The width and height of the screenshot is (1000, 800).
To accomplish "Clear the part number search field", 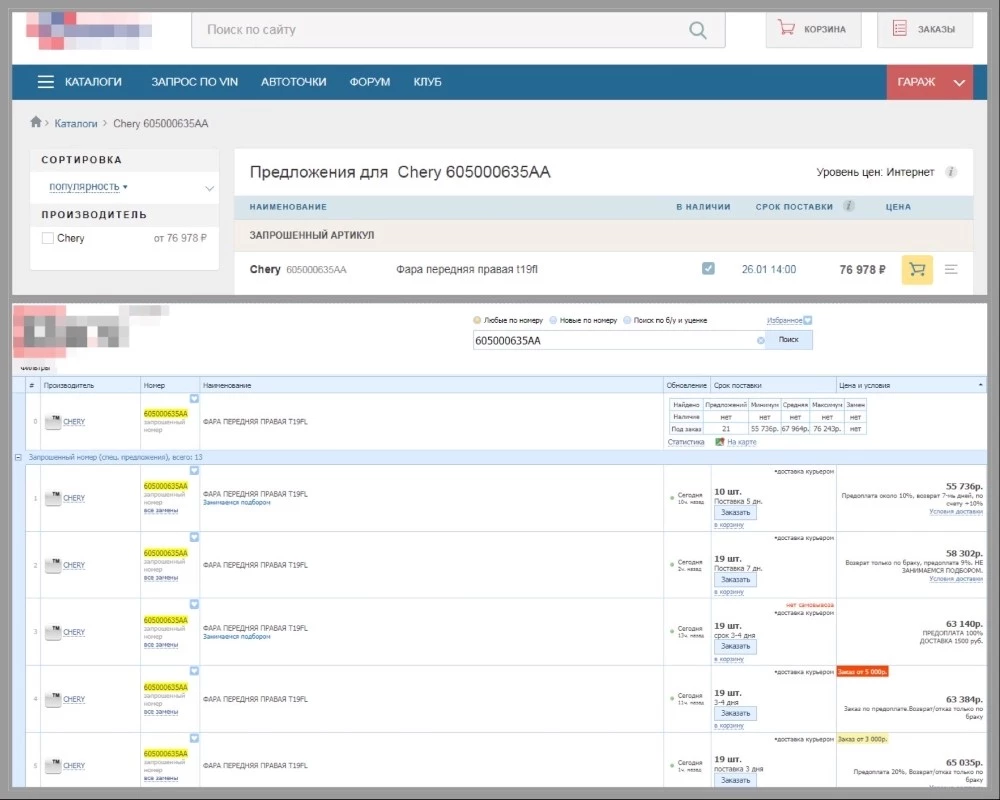I will [x=760, y=341].
